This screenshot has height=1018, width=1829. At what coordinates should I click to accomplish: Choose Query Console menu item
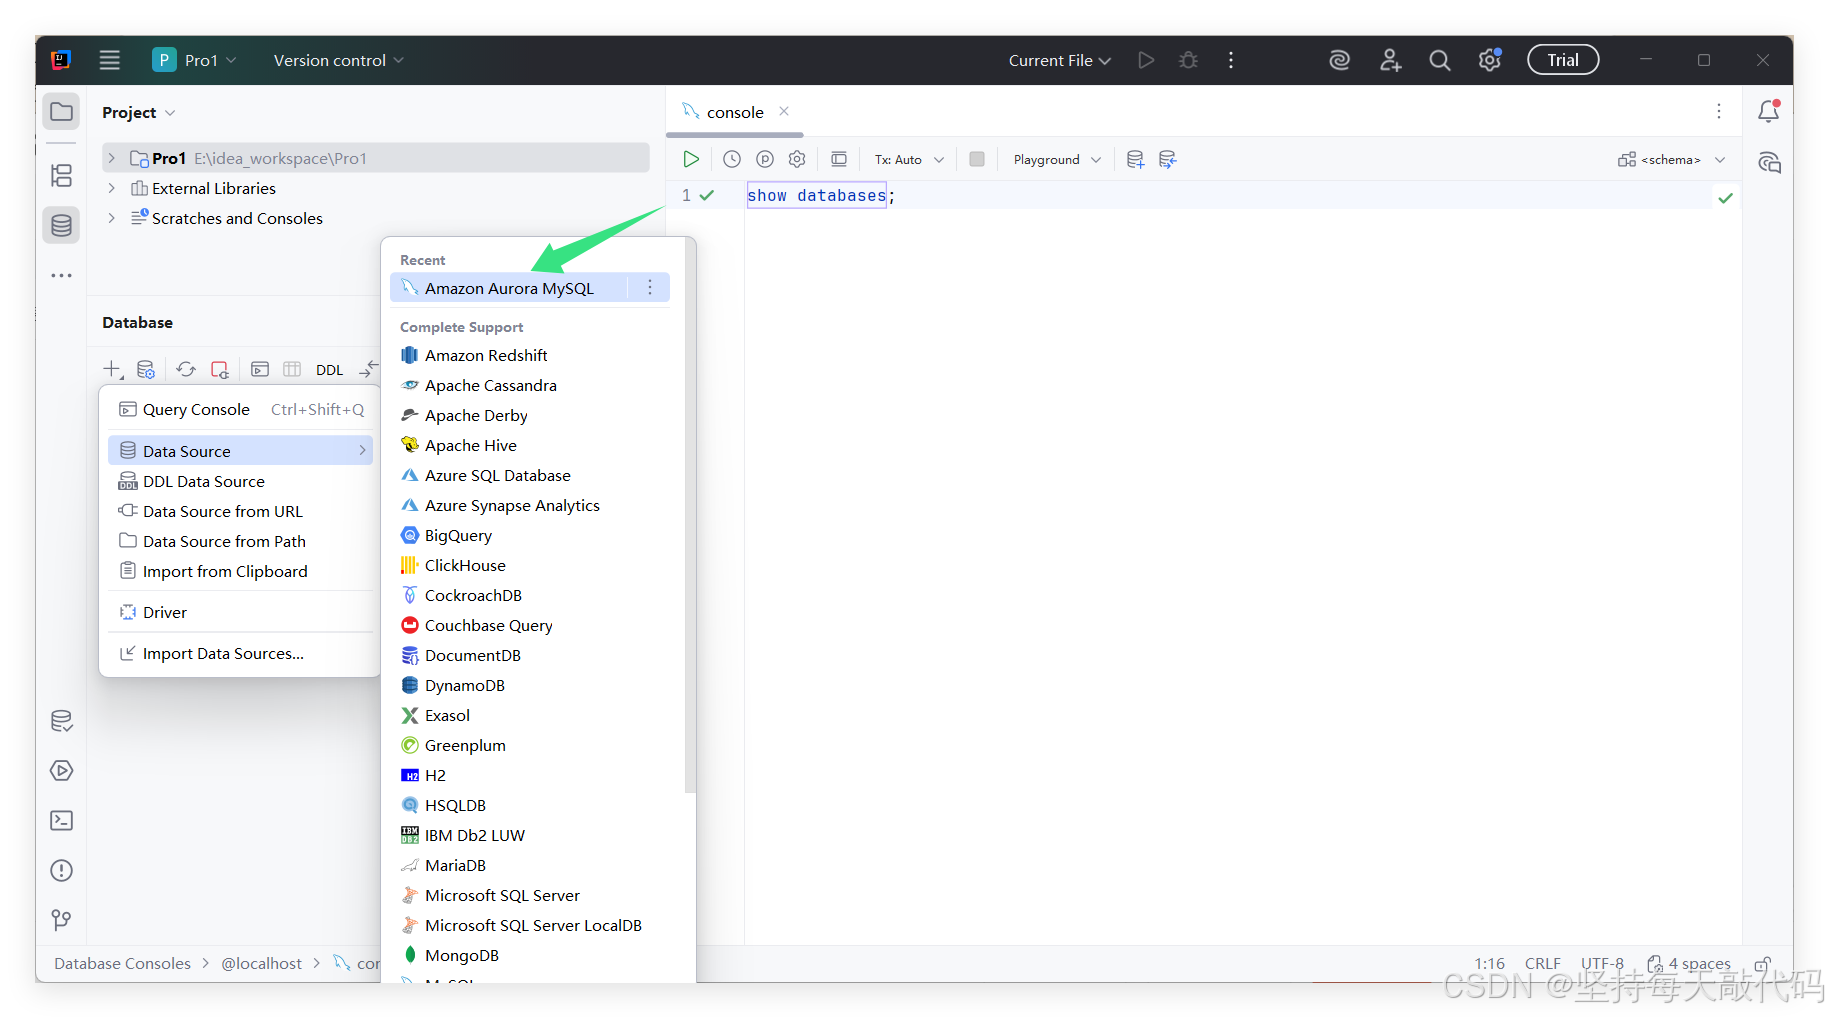pos(240,409)
